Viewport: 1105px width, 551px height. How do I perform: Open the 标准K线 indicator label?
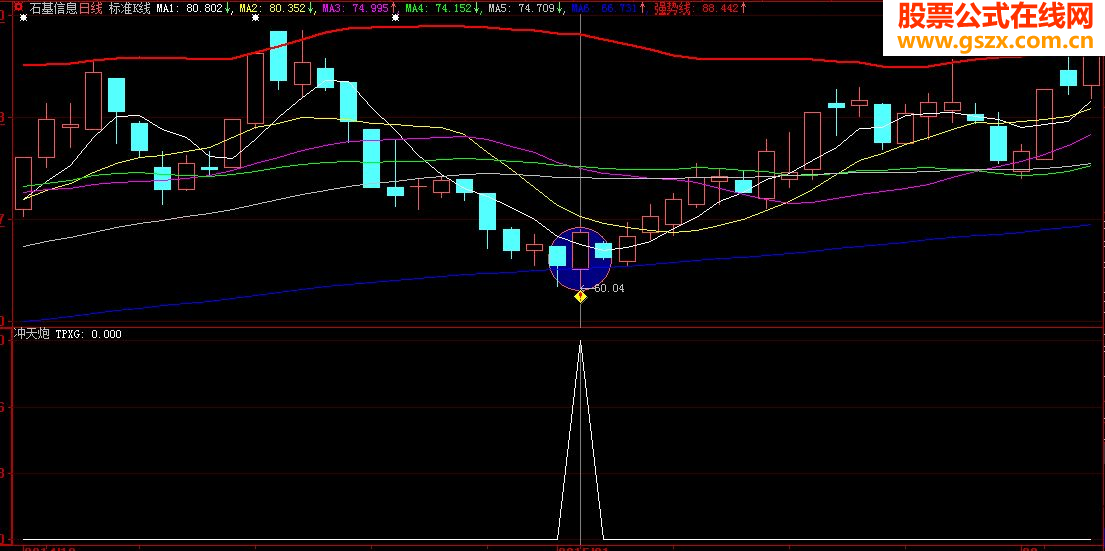coord(130,8)
